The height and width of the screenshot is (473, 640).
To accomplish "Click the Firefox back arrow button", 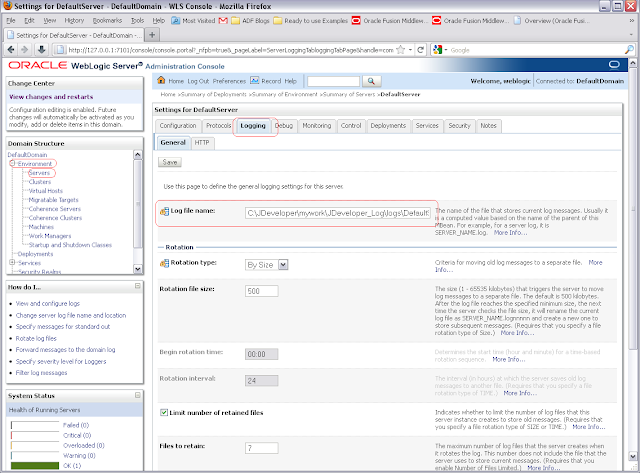I will pyautogui.click(x=11, y=50).
